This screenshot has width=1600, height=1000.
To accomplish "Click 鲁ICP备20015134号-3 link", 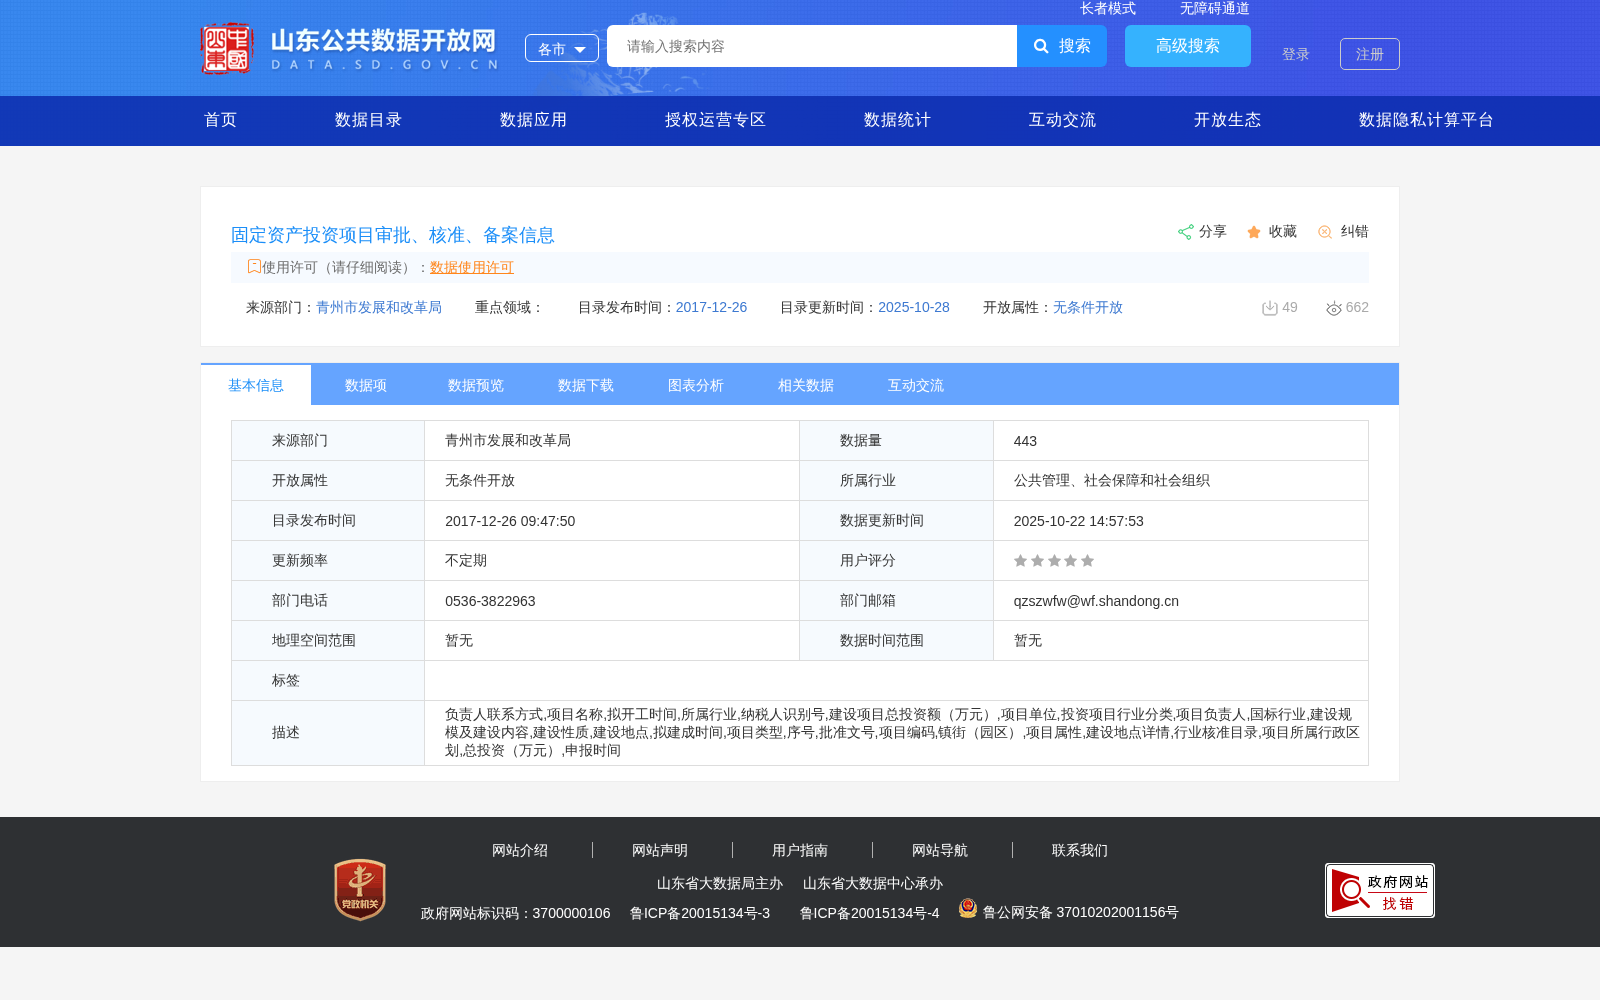I will [700, 913].
